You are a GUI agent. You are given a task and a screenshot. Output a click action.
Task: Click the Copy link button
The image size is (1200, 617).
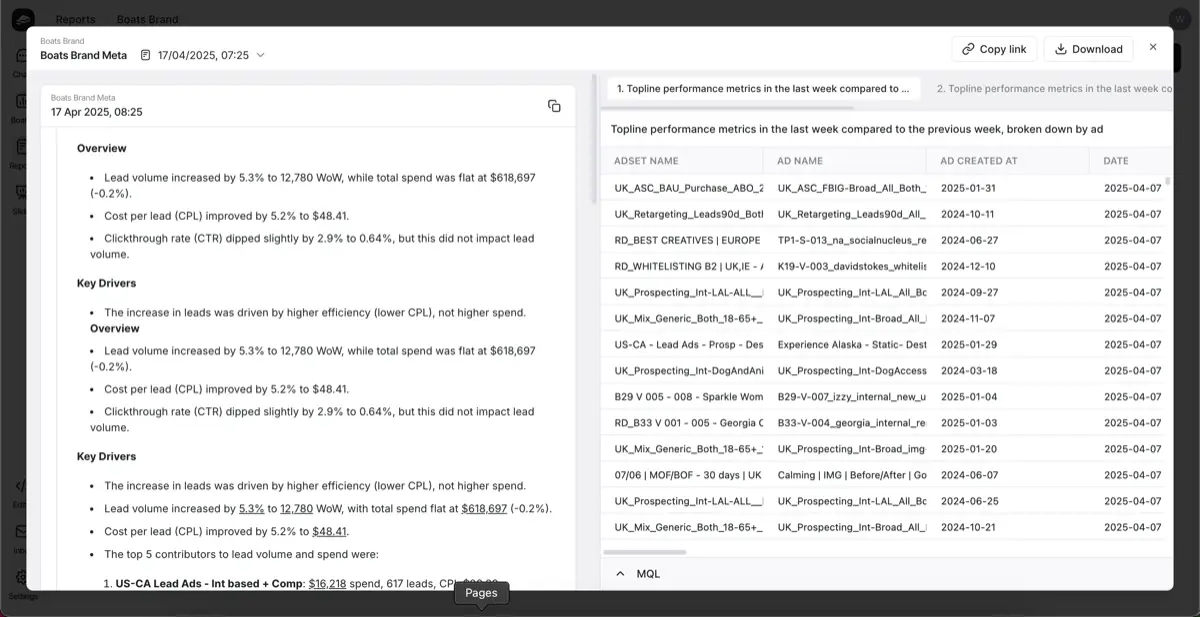pyautogui.click(x=994, y=49)
